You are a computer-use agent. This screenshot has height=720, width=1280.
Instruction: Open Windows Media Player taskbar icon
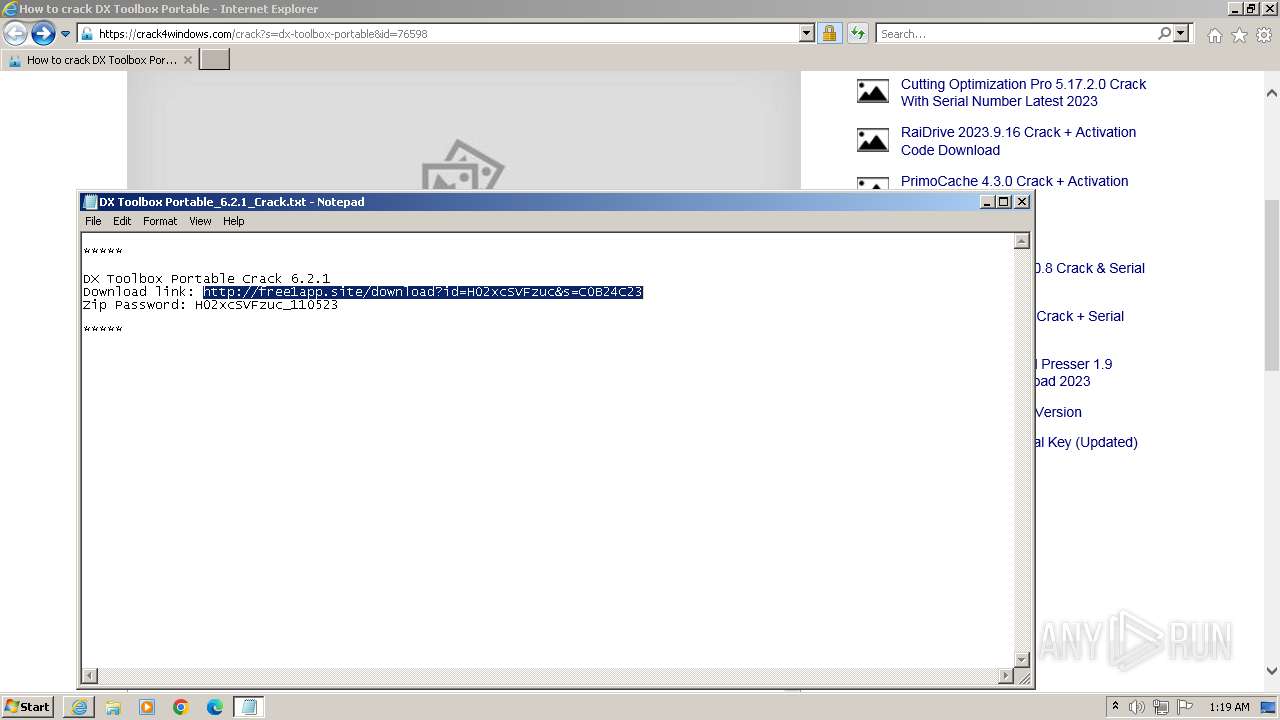click(x=147, y=707)
